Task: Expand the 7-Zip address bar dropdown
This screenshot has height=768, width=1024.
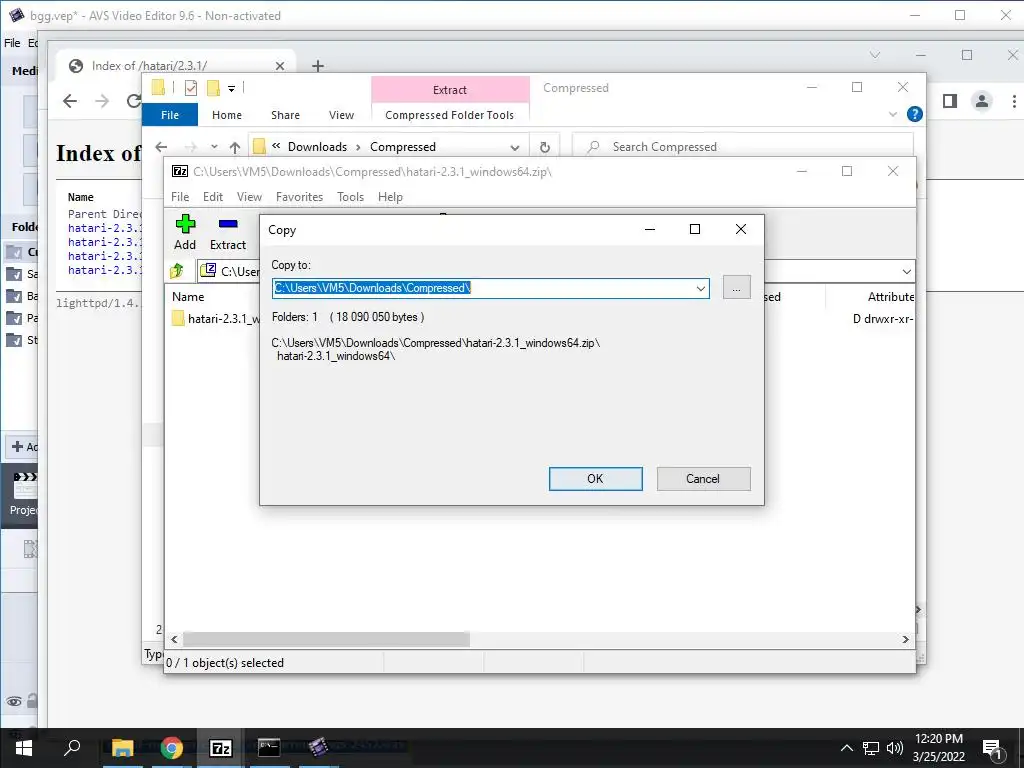Action: 906,271
